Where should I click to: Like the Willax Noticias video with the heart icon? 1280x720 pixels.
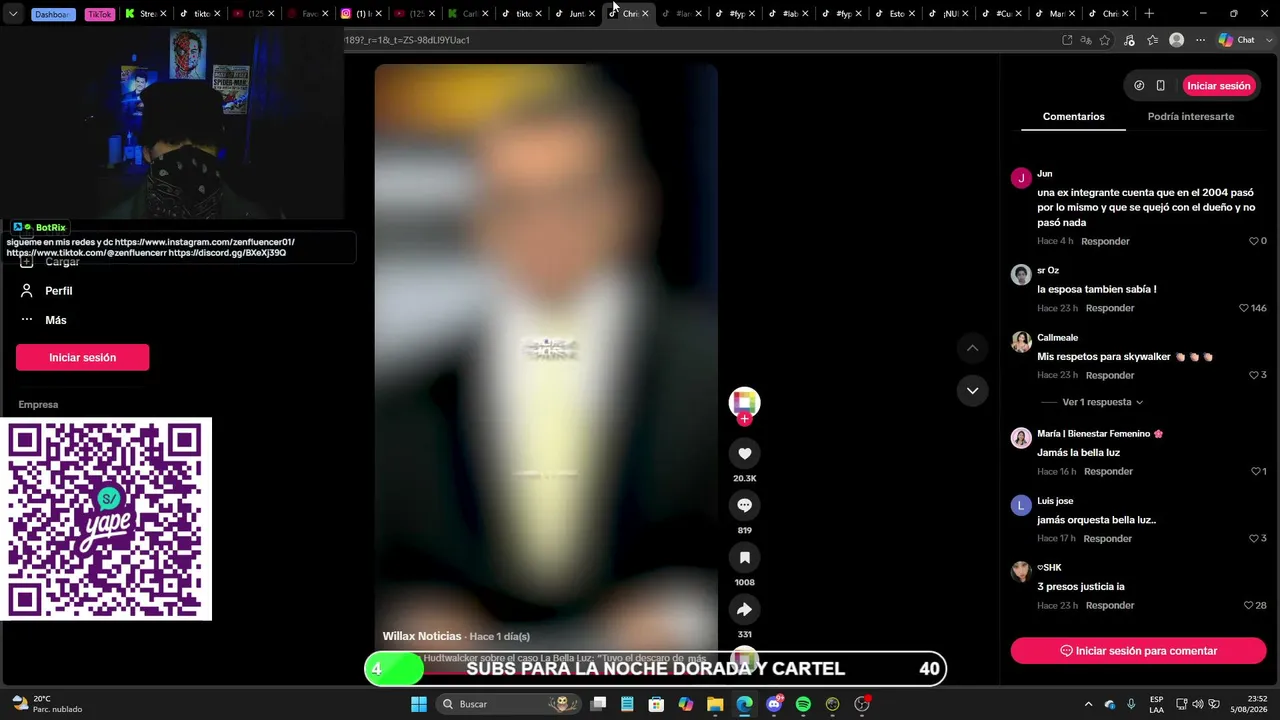click(x=744, y=453)
